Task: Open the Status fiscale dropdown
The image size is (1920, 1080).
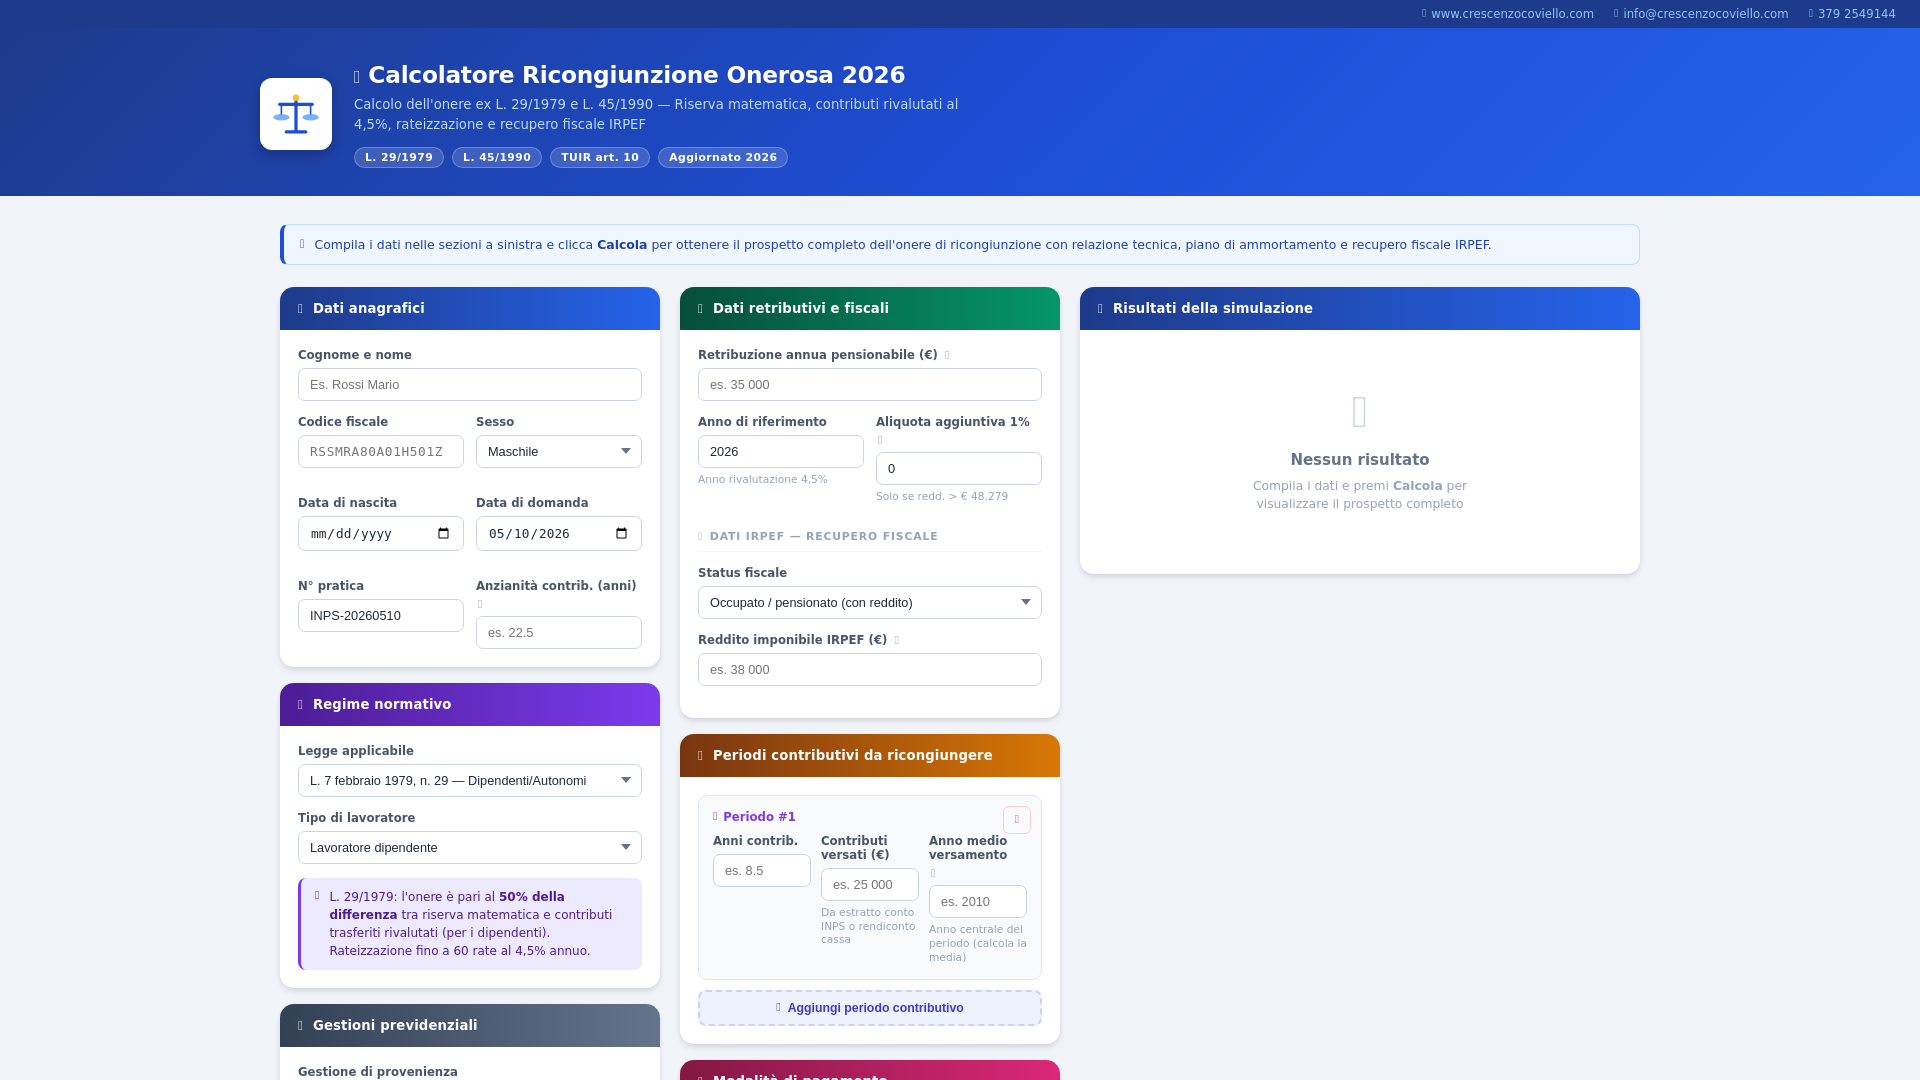Action: pyautogui.click(x=870, y=603)
